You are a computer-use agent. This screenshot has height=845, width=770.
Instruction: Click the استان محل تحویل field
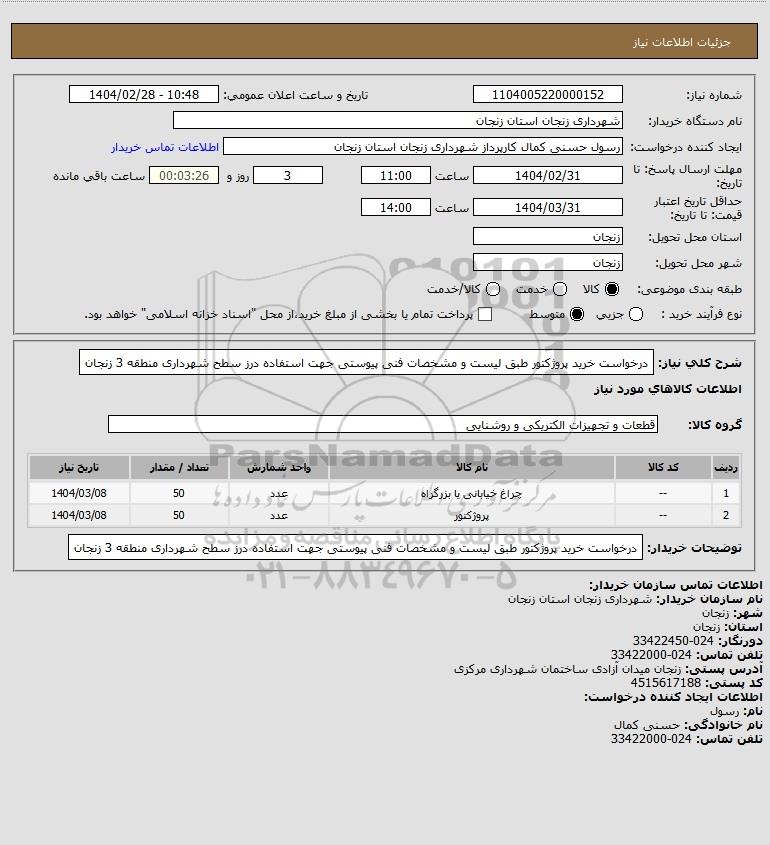[x=547, y=237]
